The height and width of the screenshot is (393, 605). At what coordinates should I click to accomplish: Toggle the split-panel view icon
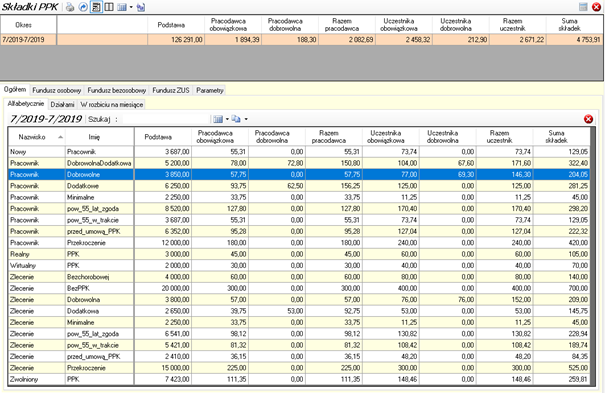coord(109,7)
